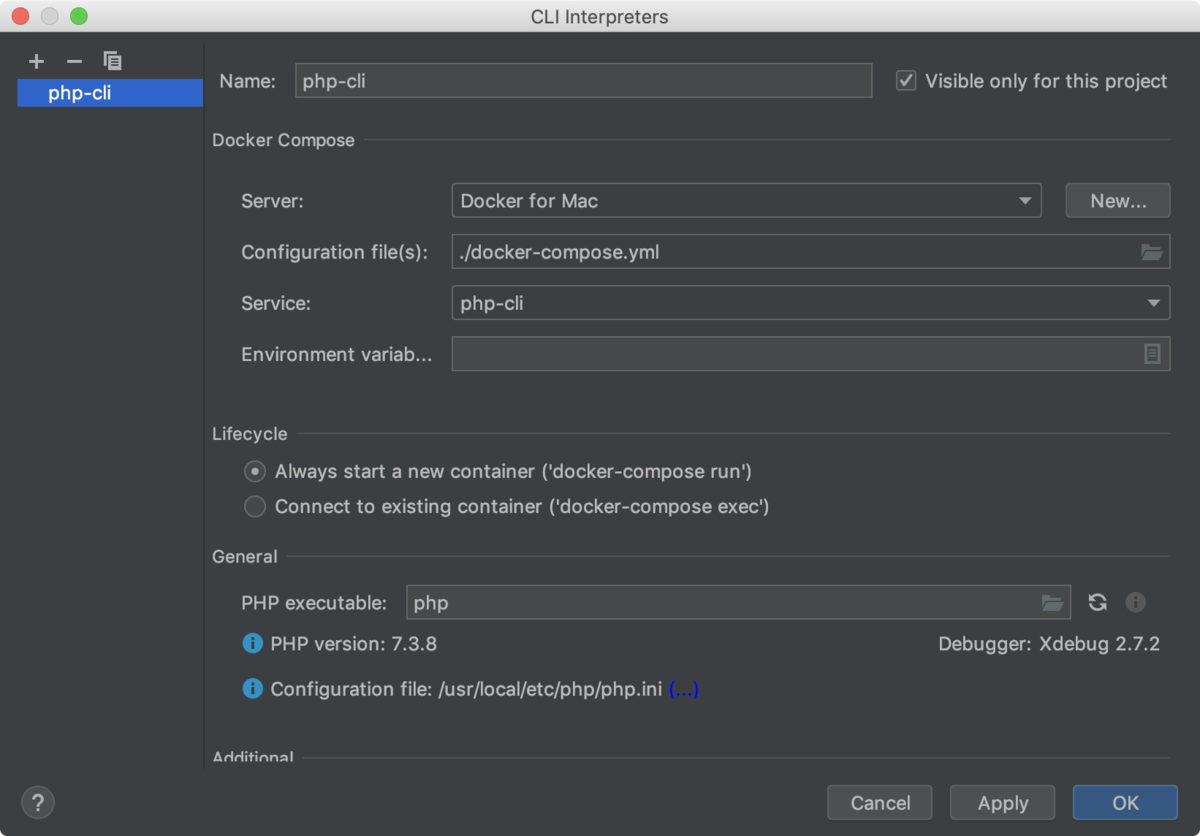Viewport: 1200px width, 836px height.
Task: Browse for docker-compose configuration file
Action: (x=1152, y=252)
